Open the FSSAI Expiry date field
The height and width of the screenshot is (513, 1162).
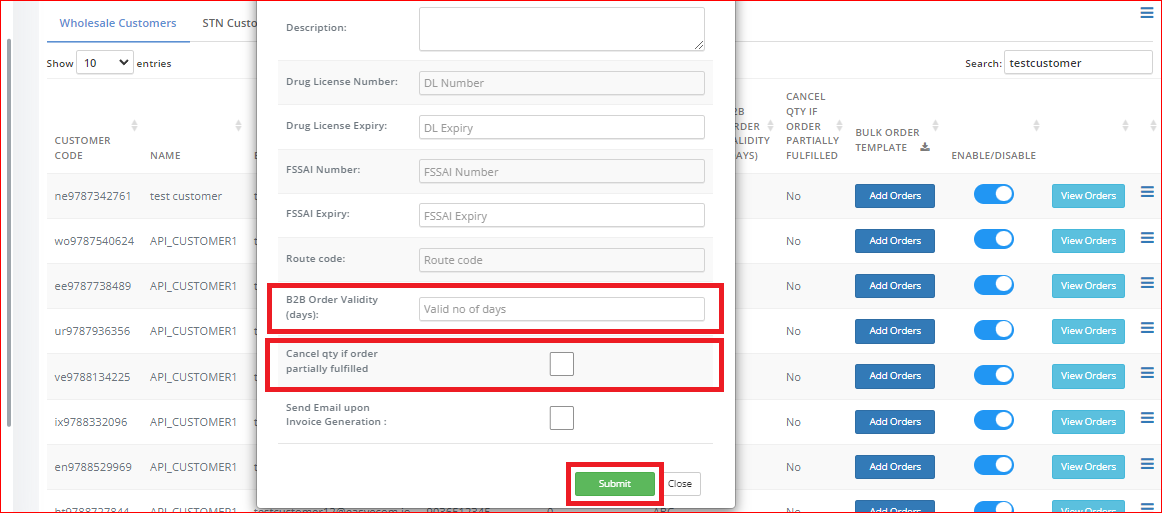(562, 215)
